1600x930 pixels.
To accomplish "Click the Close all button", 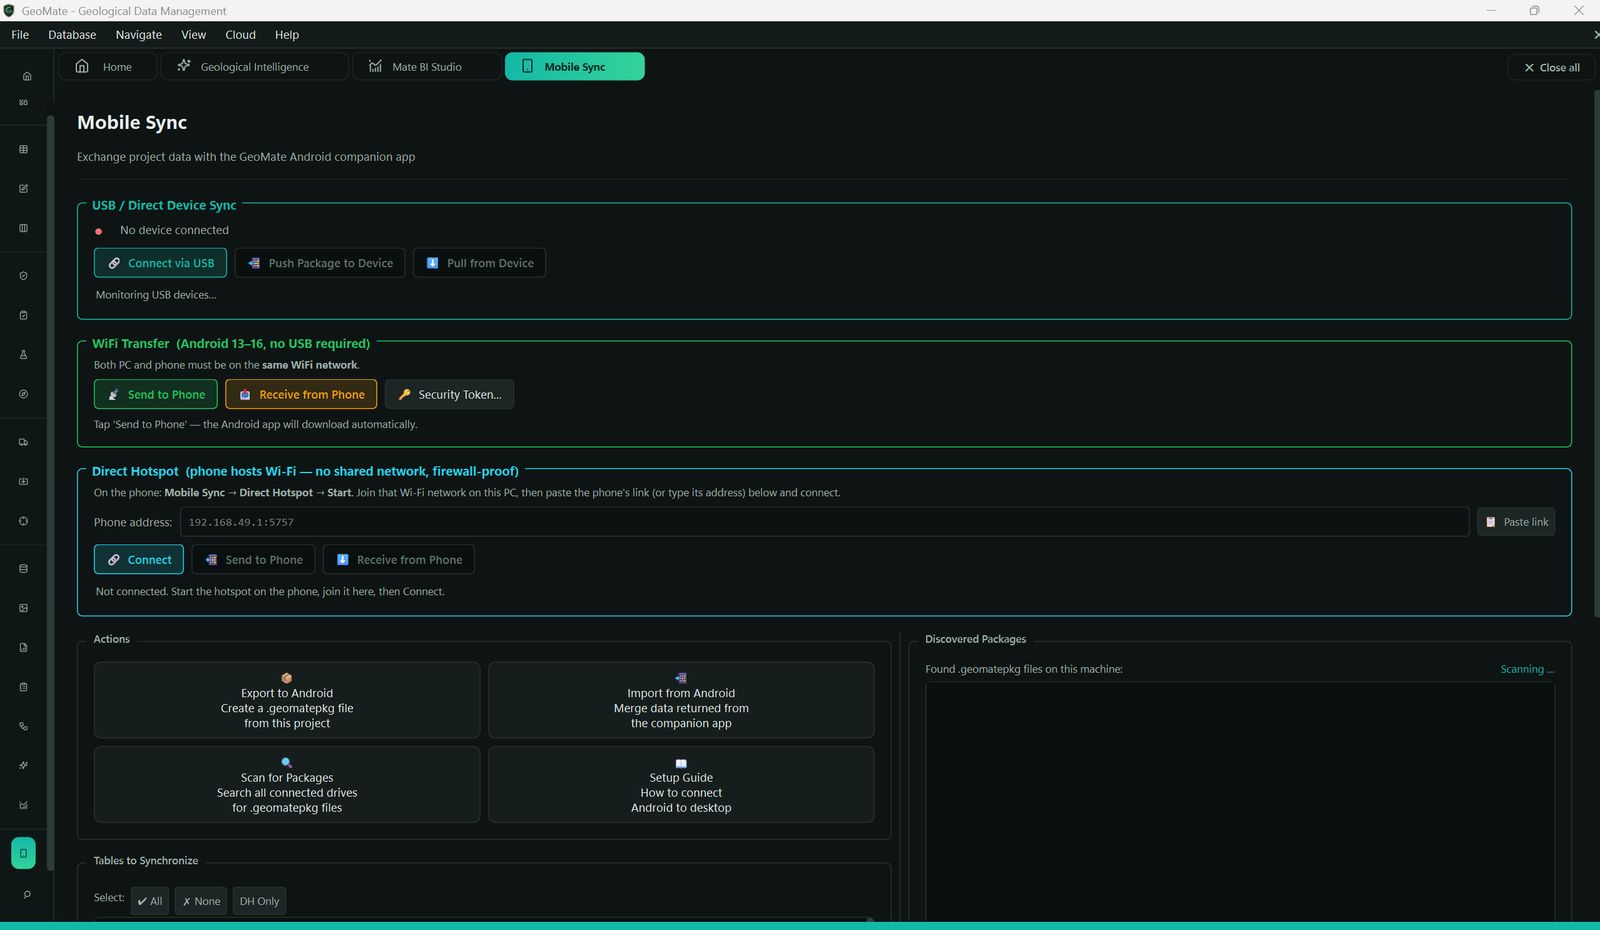I will click(1551, 68).
